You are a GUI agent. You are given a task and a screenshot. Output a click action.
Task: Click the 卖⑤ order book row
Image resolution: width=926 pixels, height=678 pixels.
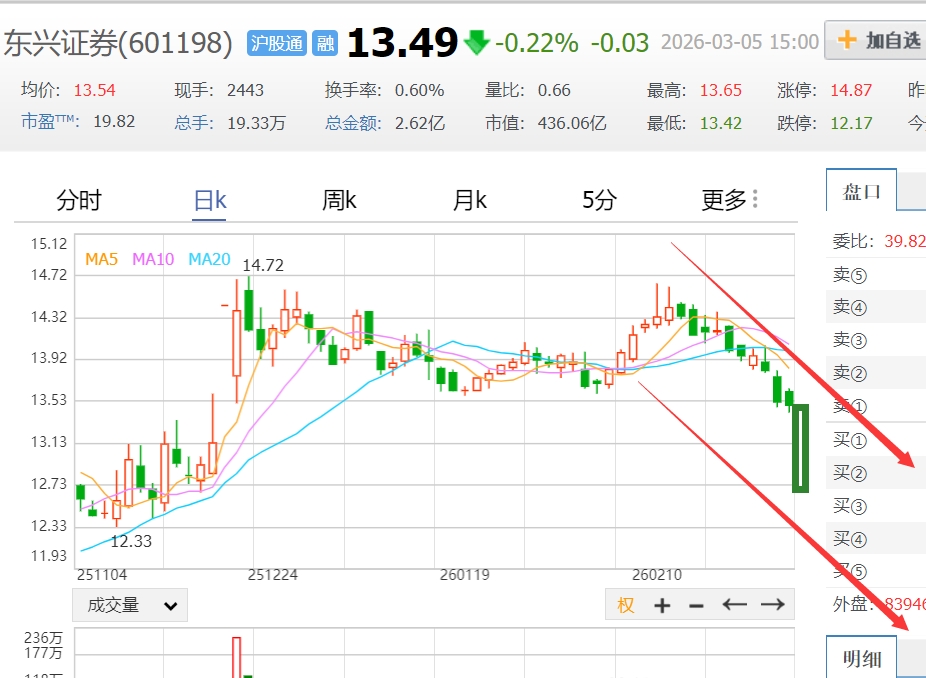[876, 275]
